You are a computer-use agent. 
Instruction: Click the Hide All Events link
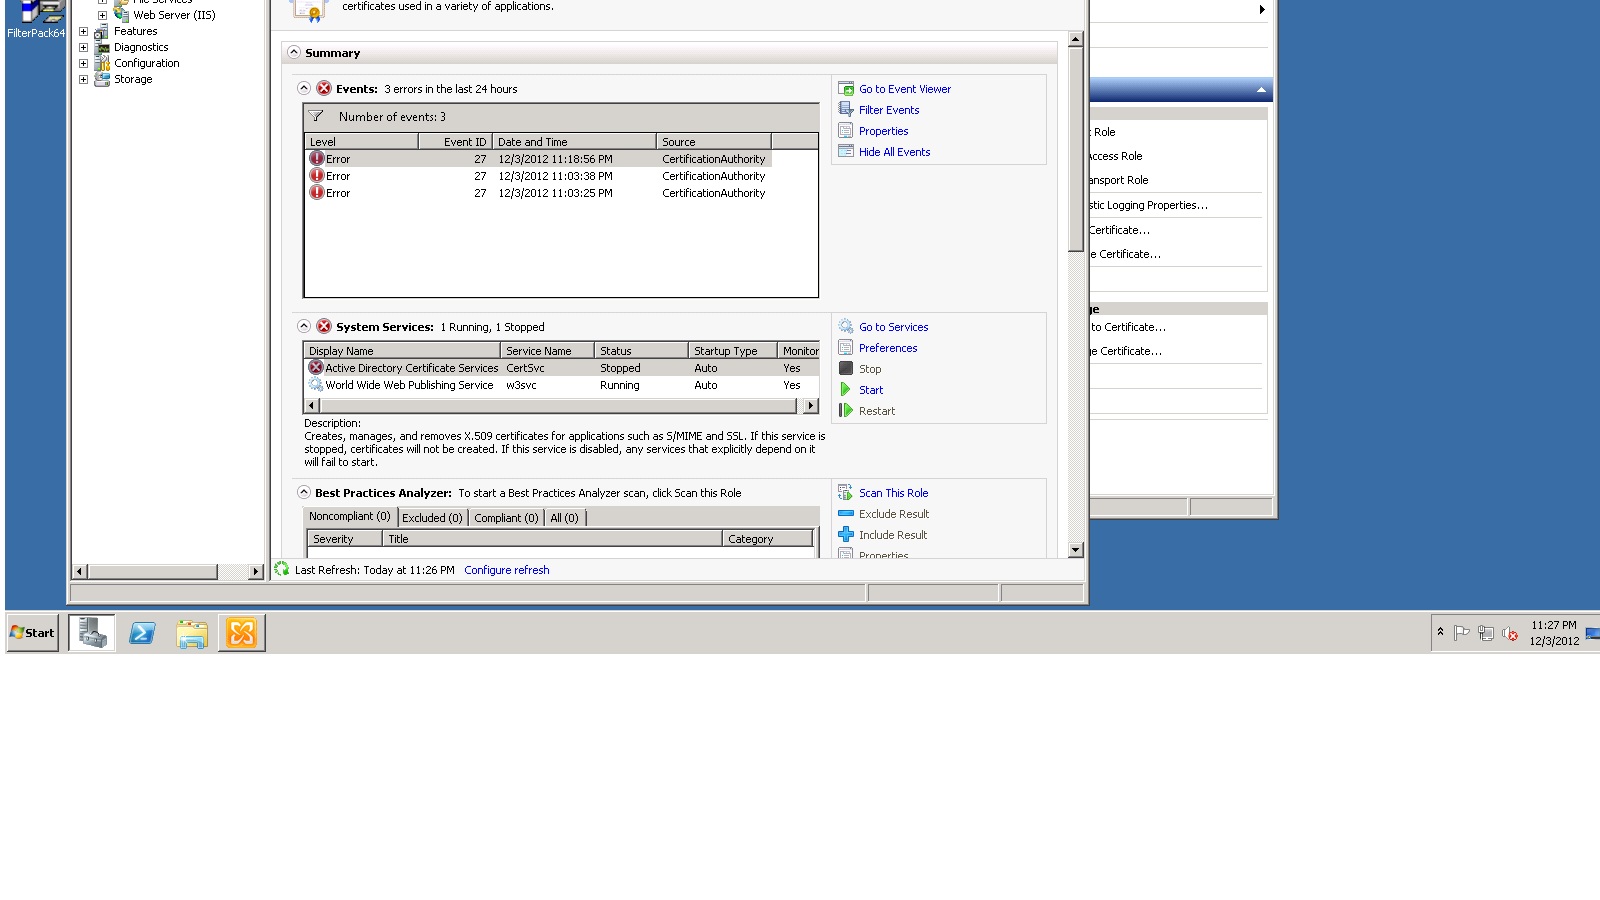pos(894,152)
